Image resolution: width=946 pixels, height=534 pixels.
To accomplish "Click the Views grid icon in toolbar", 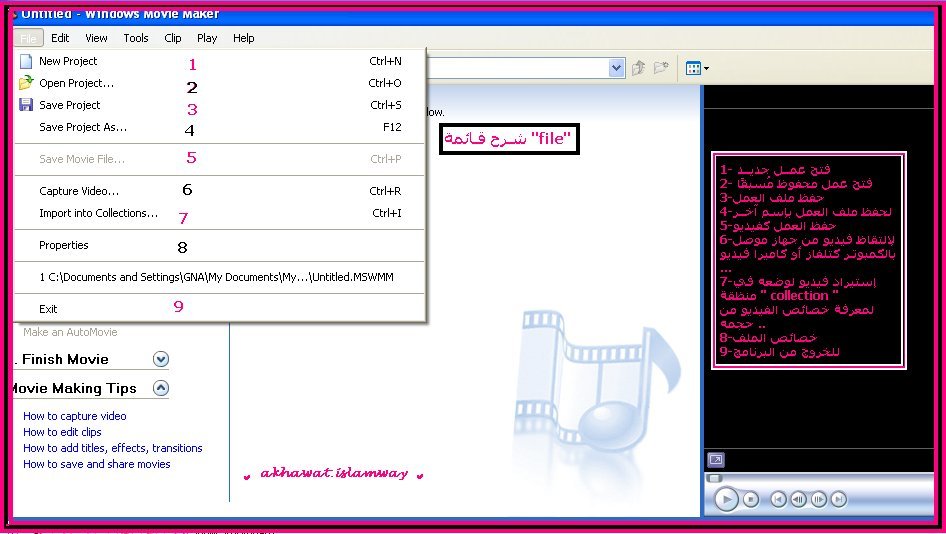I will pyautogui.click(x=693, y=68).
